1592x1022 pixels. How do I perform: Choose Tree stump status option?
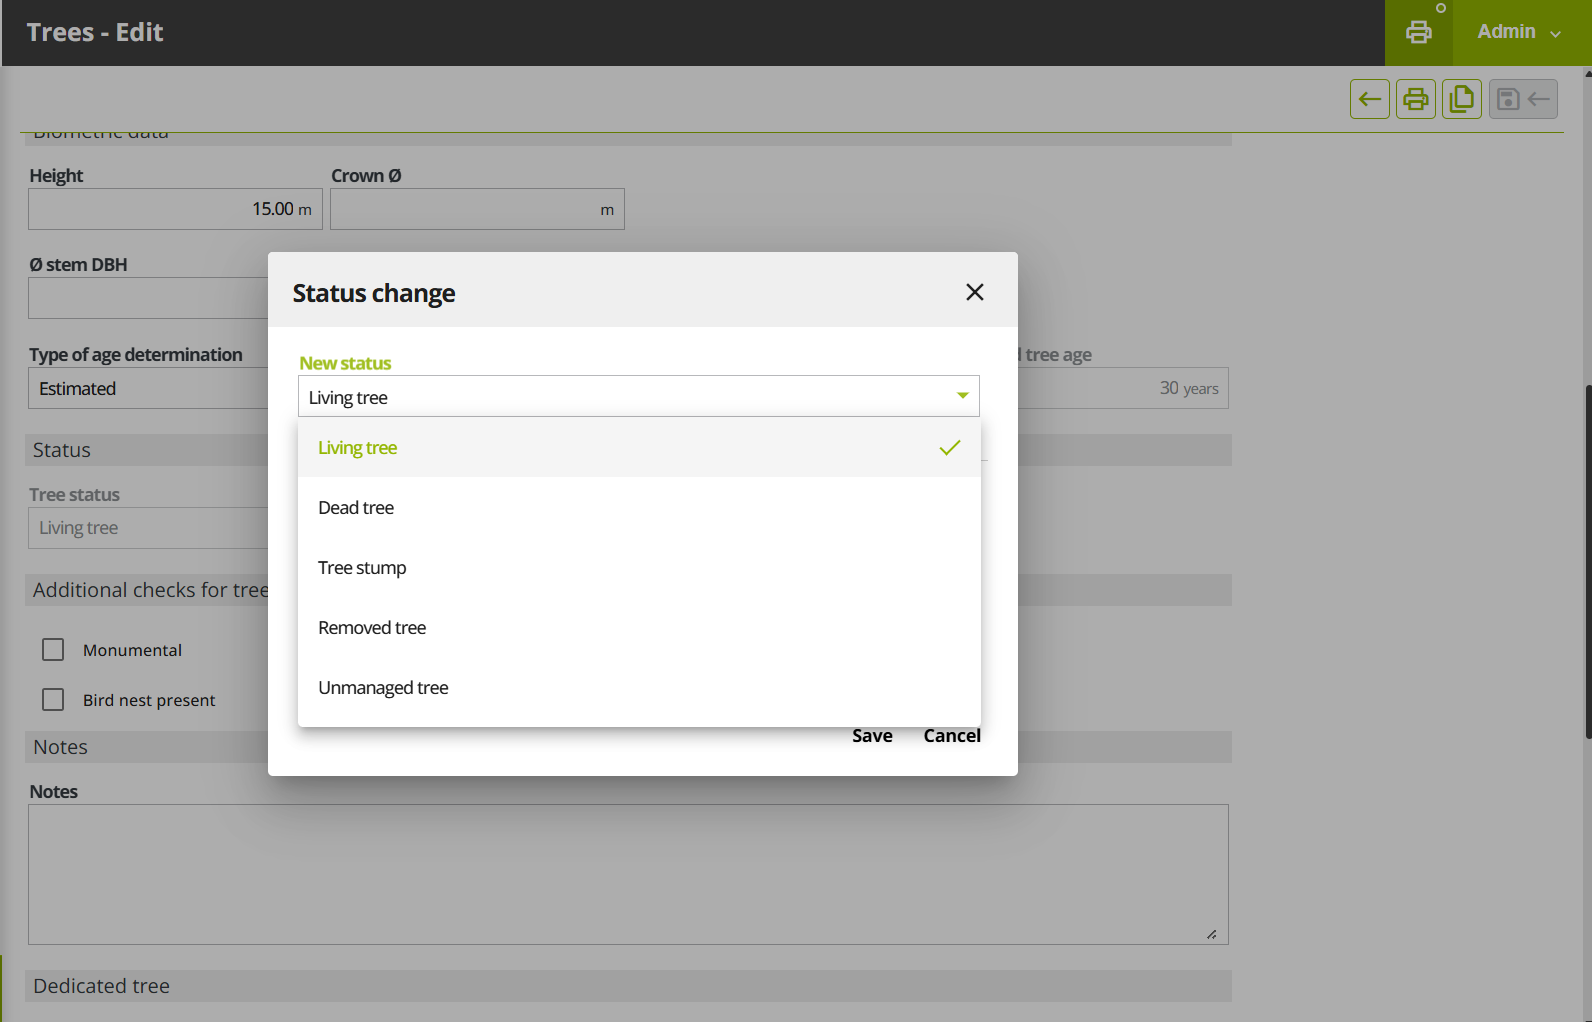point(362,568)
